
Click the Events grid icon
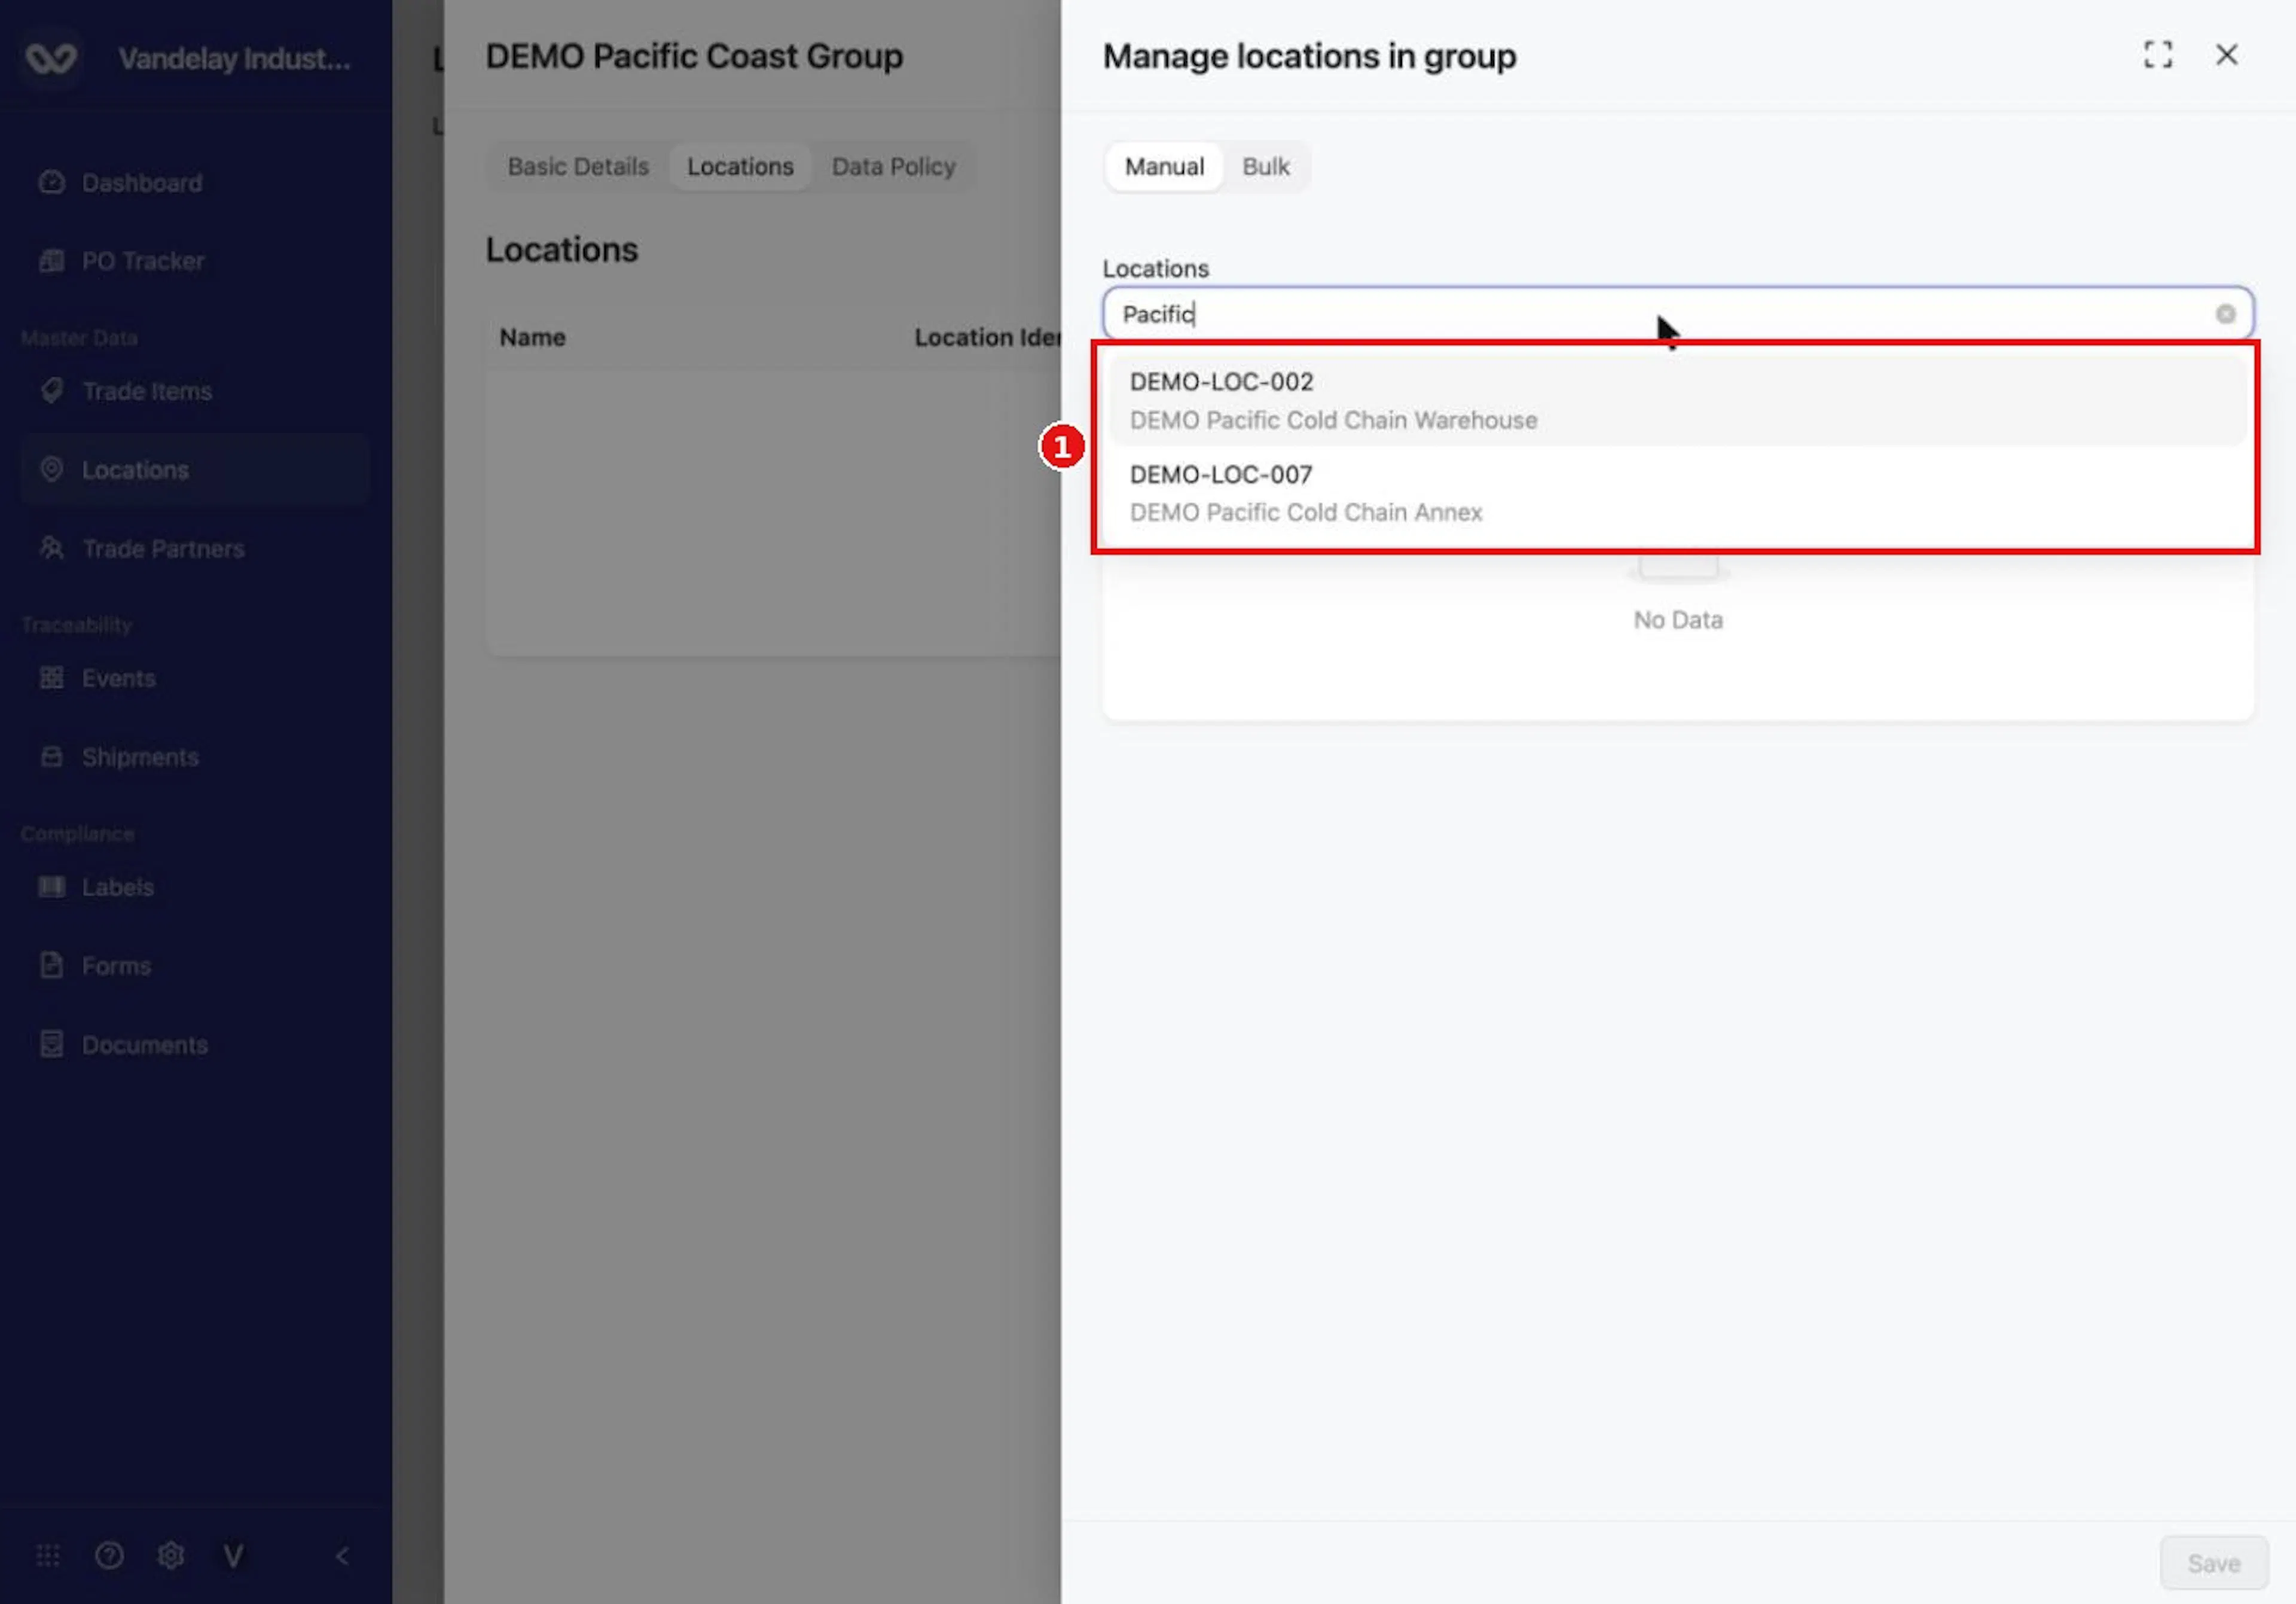pyautogui.click(x=52, y=677)
